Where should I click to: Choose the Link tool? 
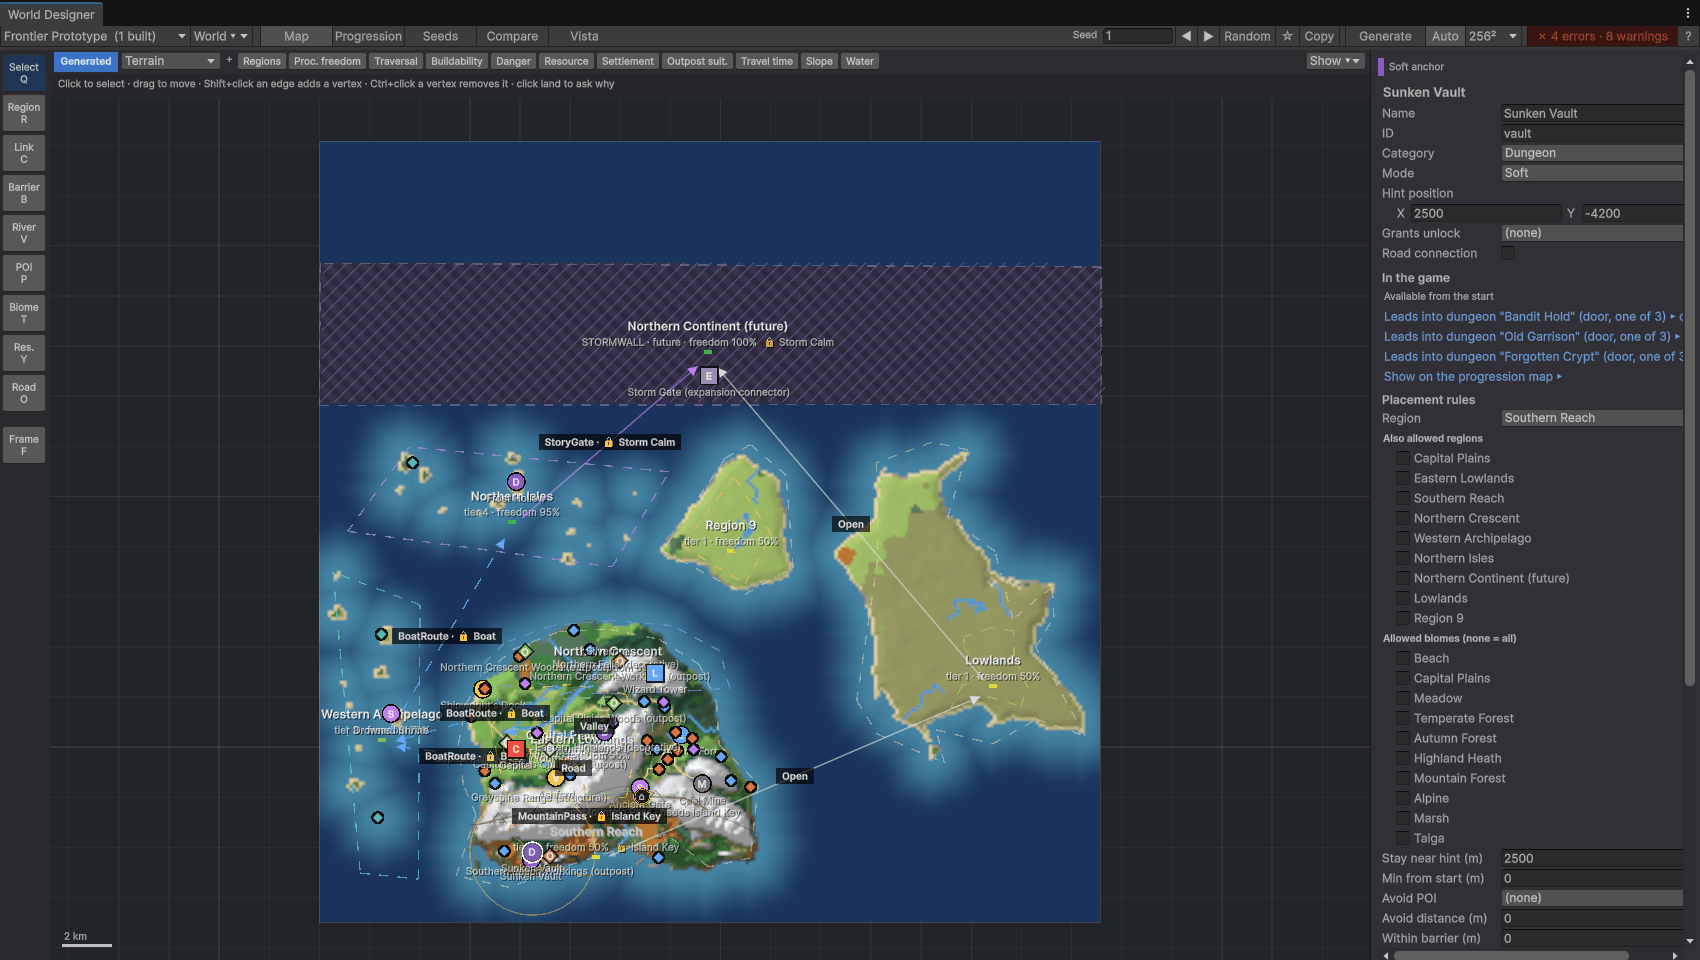pyautogui.click(x=24, y=153)
